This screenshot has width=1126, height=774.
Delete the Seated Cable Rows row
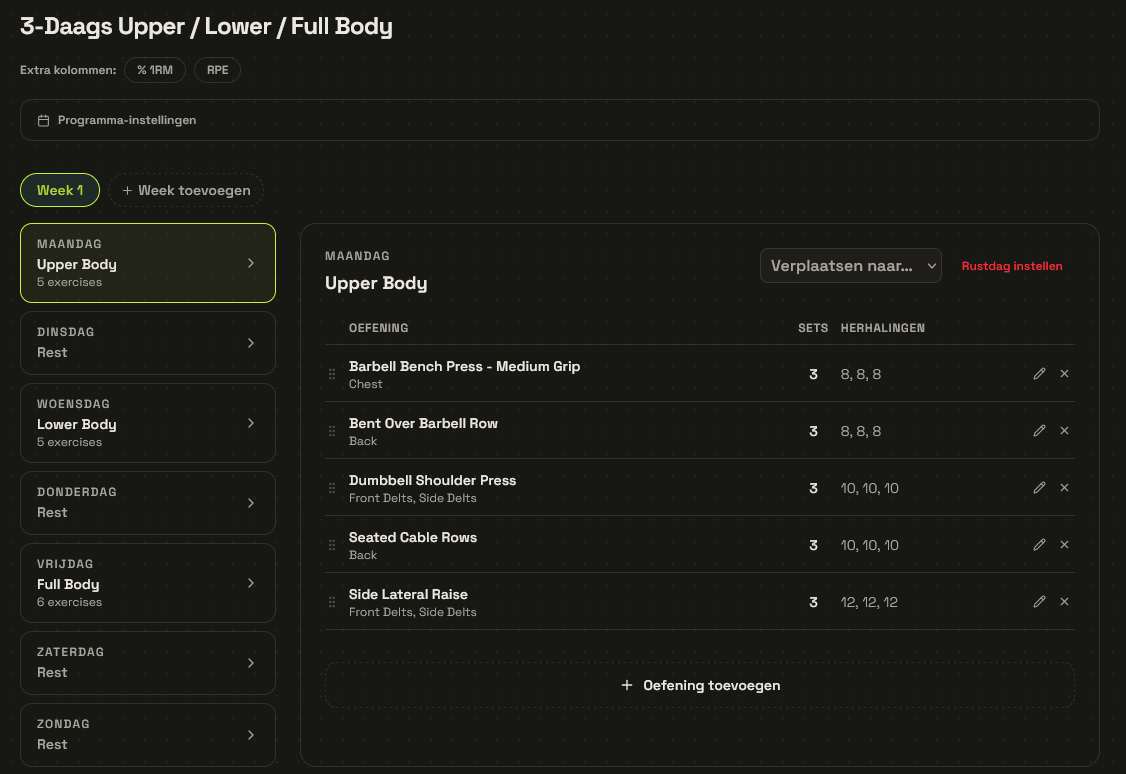[1064, 545]
